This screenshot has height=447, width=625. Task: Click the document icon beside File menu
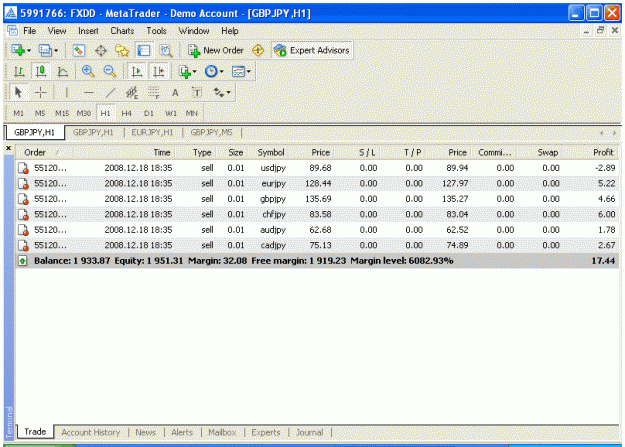12,31
